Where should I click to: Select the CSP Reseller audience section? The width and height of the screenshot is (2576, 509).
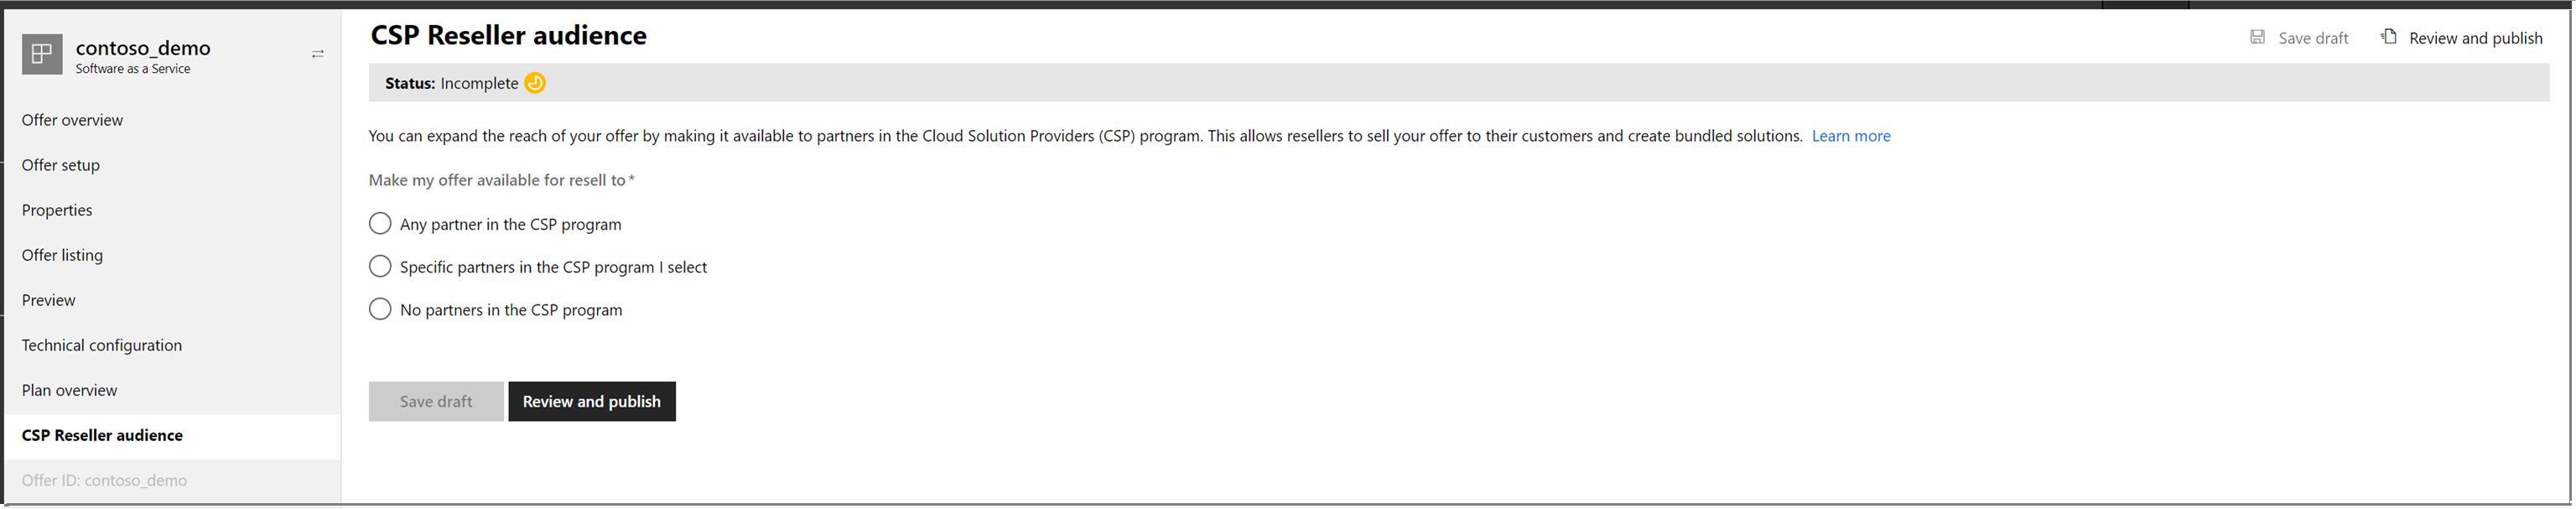point(102,435)
